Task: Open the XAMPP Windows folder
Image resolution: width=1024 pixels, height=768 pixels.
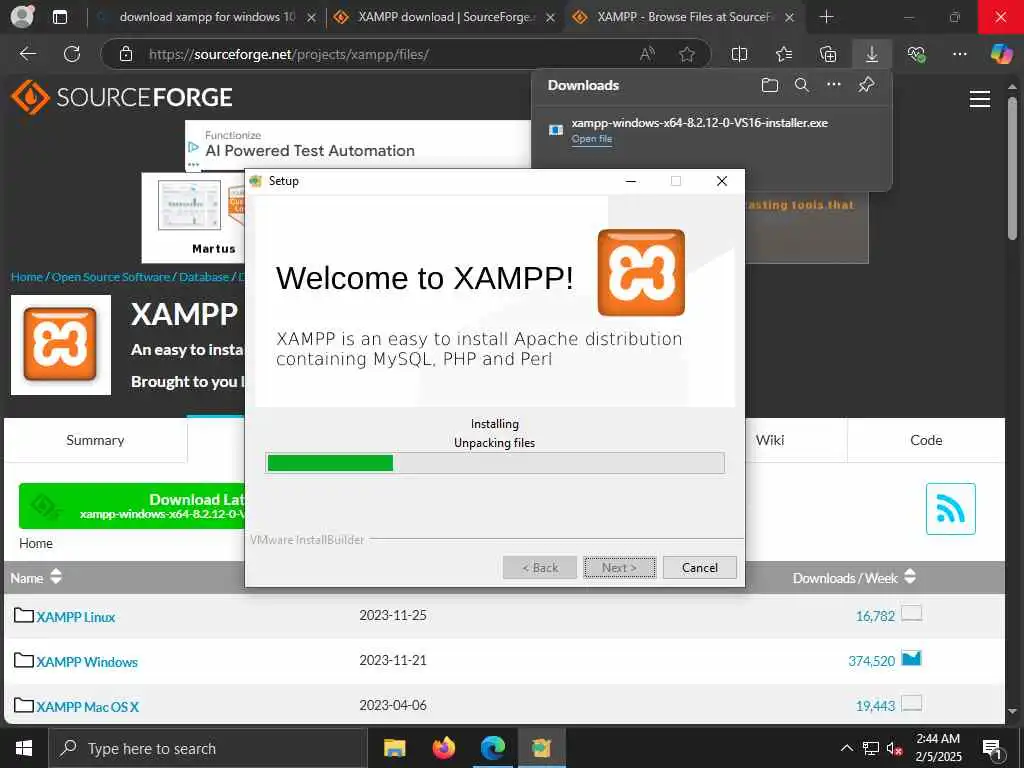Action: (87, 662)
